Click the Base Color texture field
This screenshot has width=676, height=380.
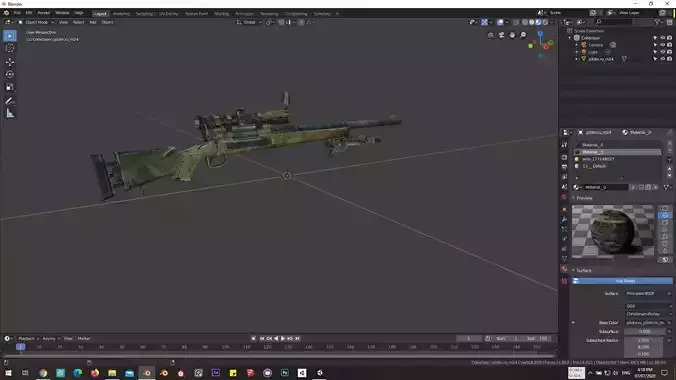coord(645,323)
